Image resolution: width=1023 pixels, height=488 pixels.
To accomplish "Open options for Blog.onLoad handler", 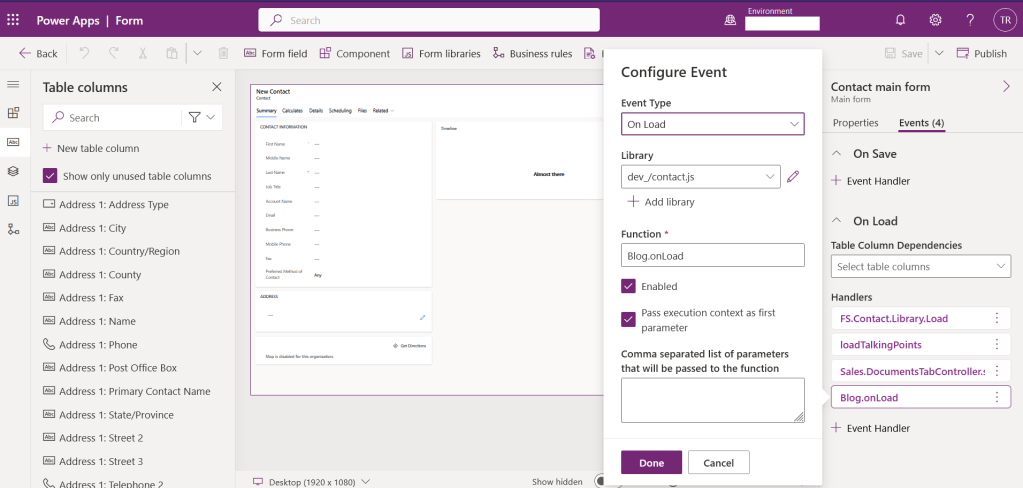I will coord(996,397).
